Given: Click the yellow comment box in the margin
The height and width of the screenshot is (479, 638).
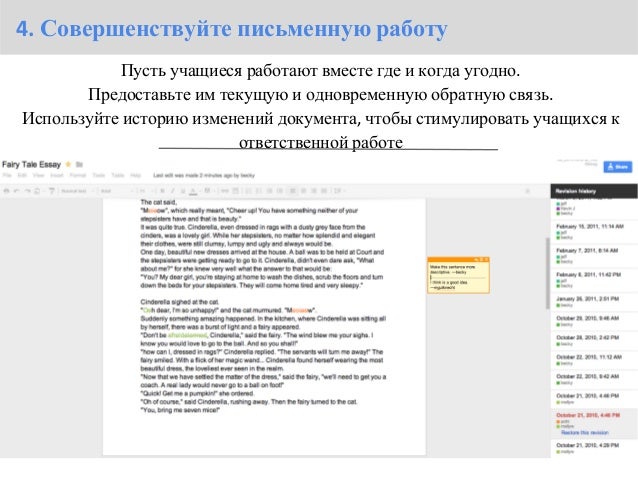Looking at the screenshot, I should pos(458,275).
